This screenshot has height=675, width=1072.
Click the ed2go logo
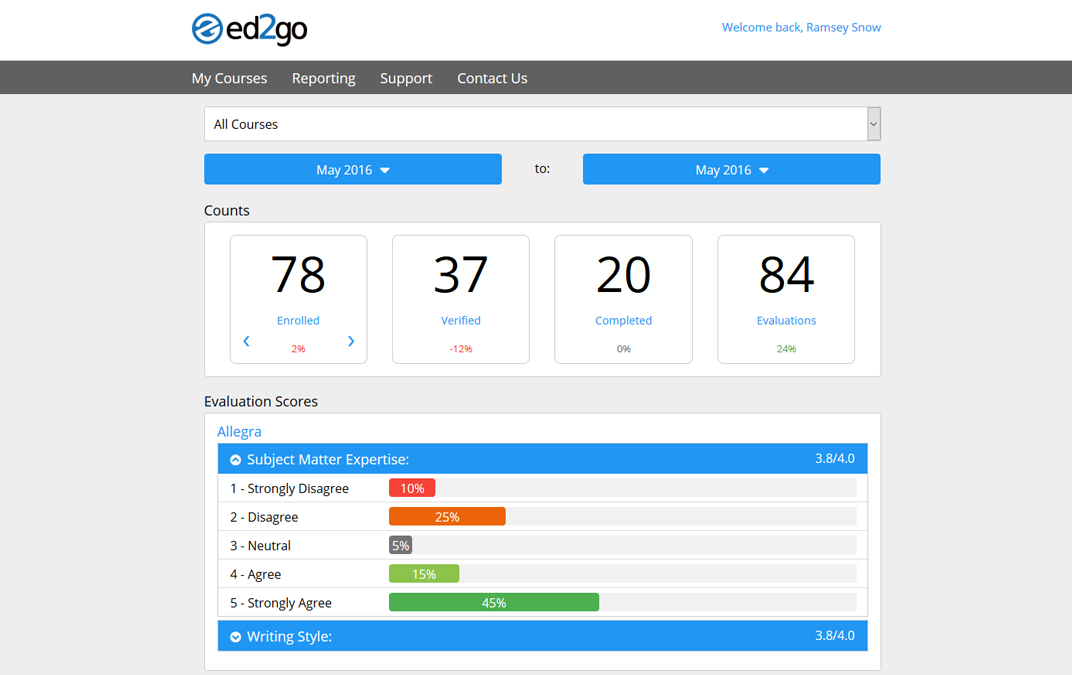pos(249,29)
